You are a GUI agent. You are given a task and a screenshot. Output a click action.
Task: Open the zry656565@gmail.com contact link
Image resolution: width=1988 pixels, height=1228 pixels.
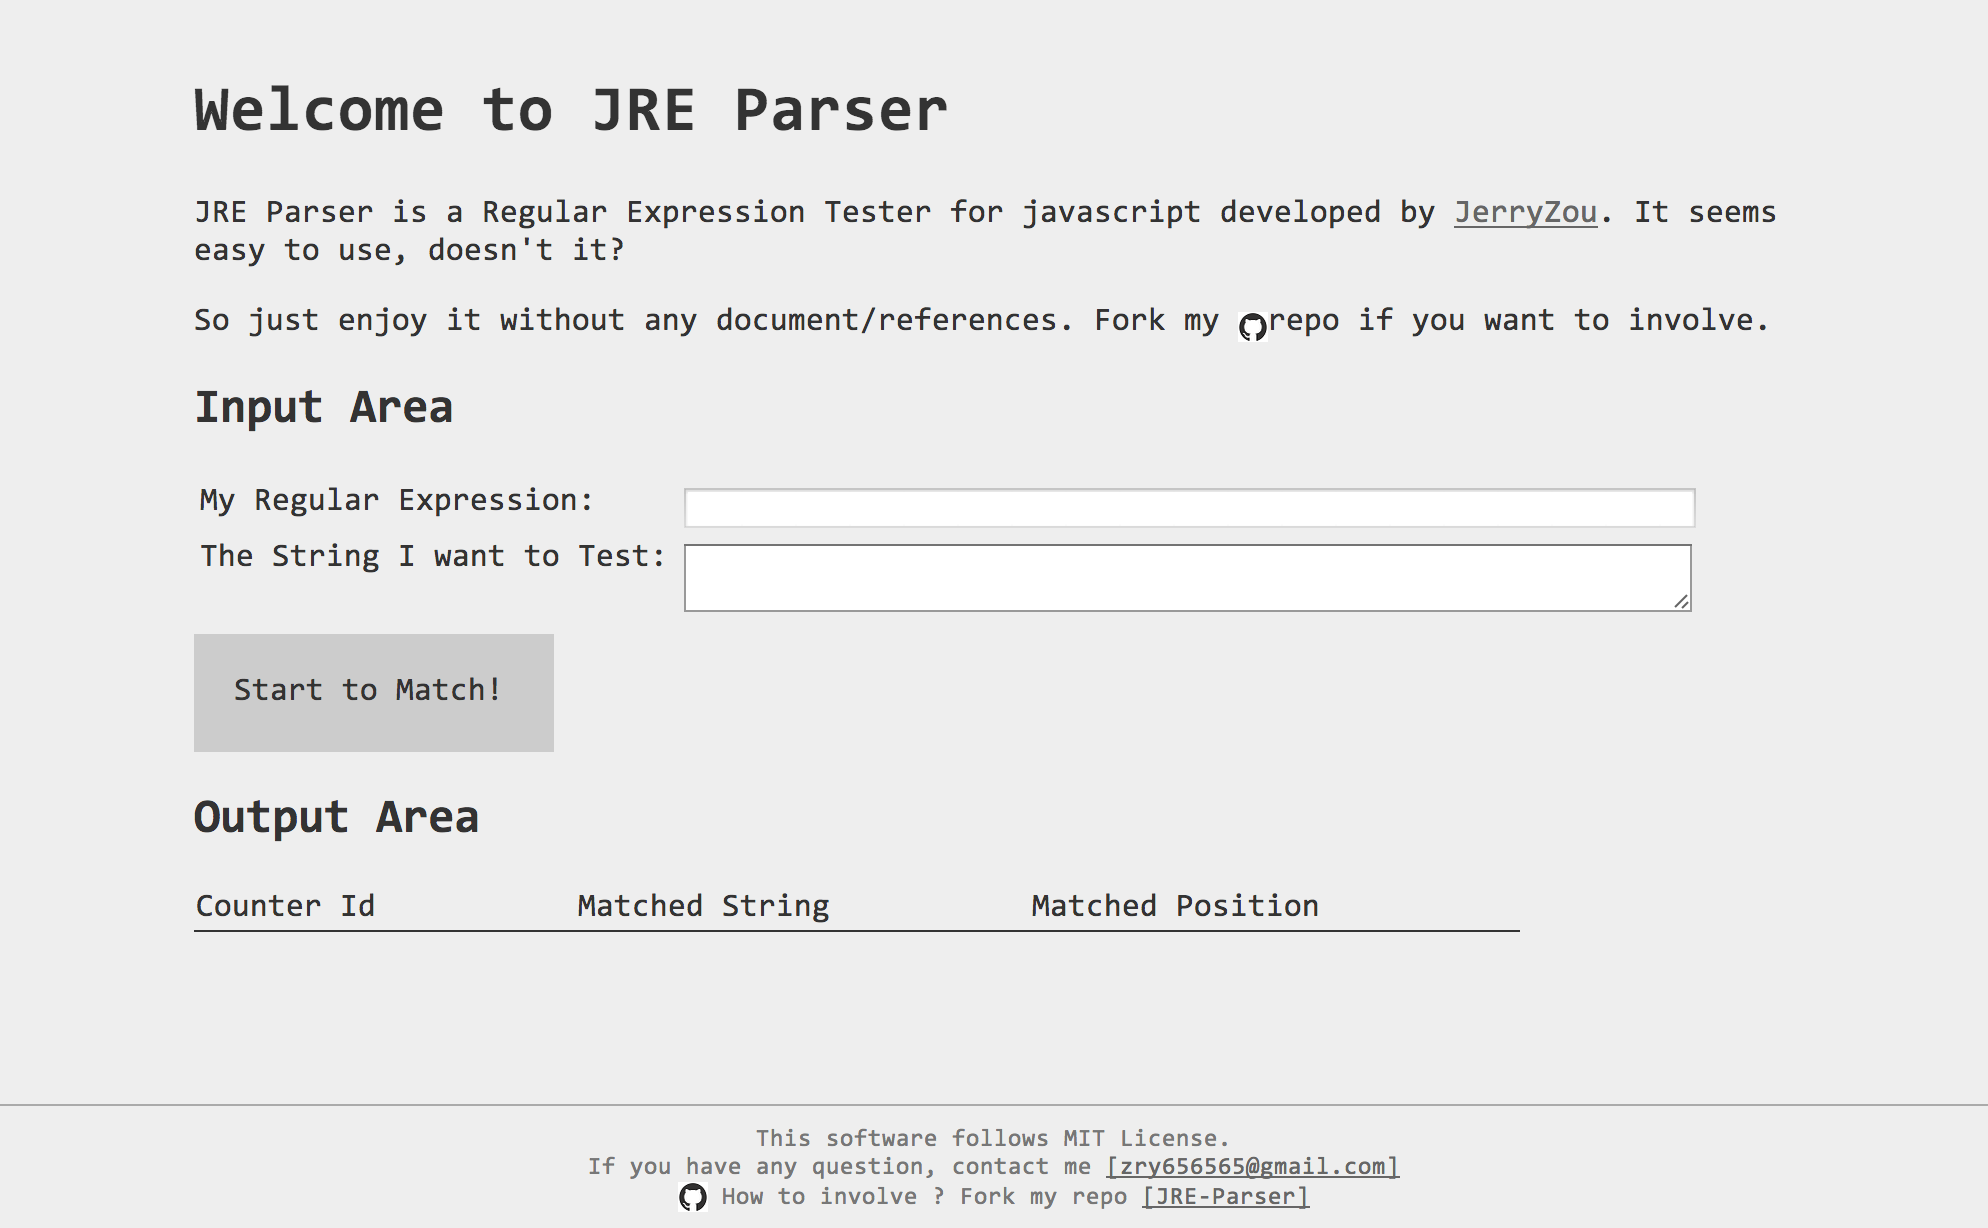(x=1251, y=1166)
